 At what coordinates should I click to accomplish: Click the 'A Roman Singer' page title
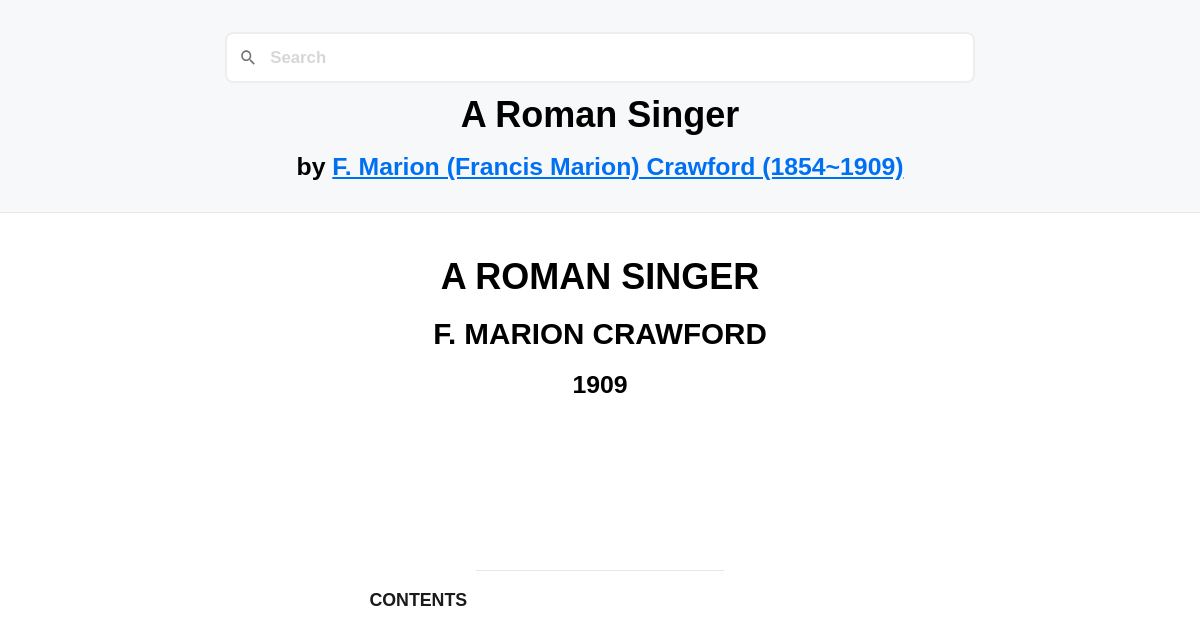(600, 114)
